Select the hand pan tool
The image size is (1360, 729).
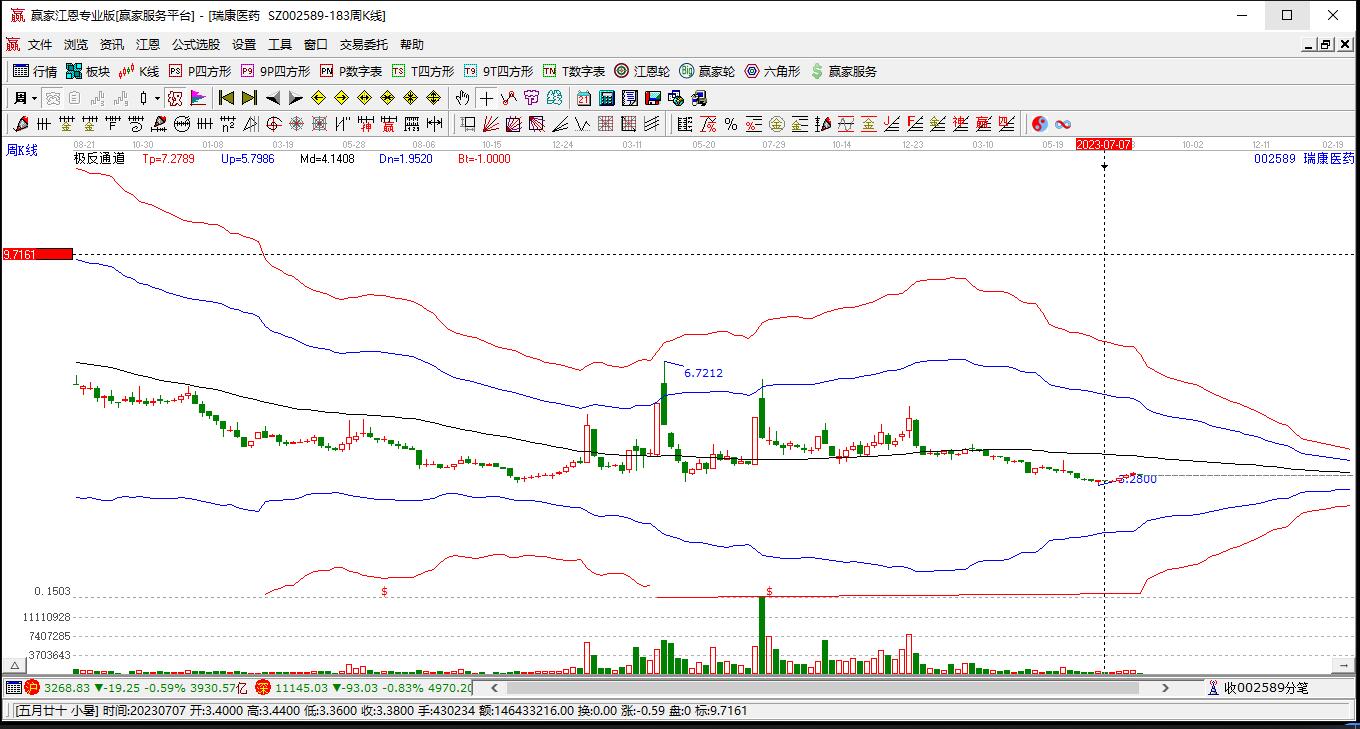tap(462, 98)
